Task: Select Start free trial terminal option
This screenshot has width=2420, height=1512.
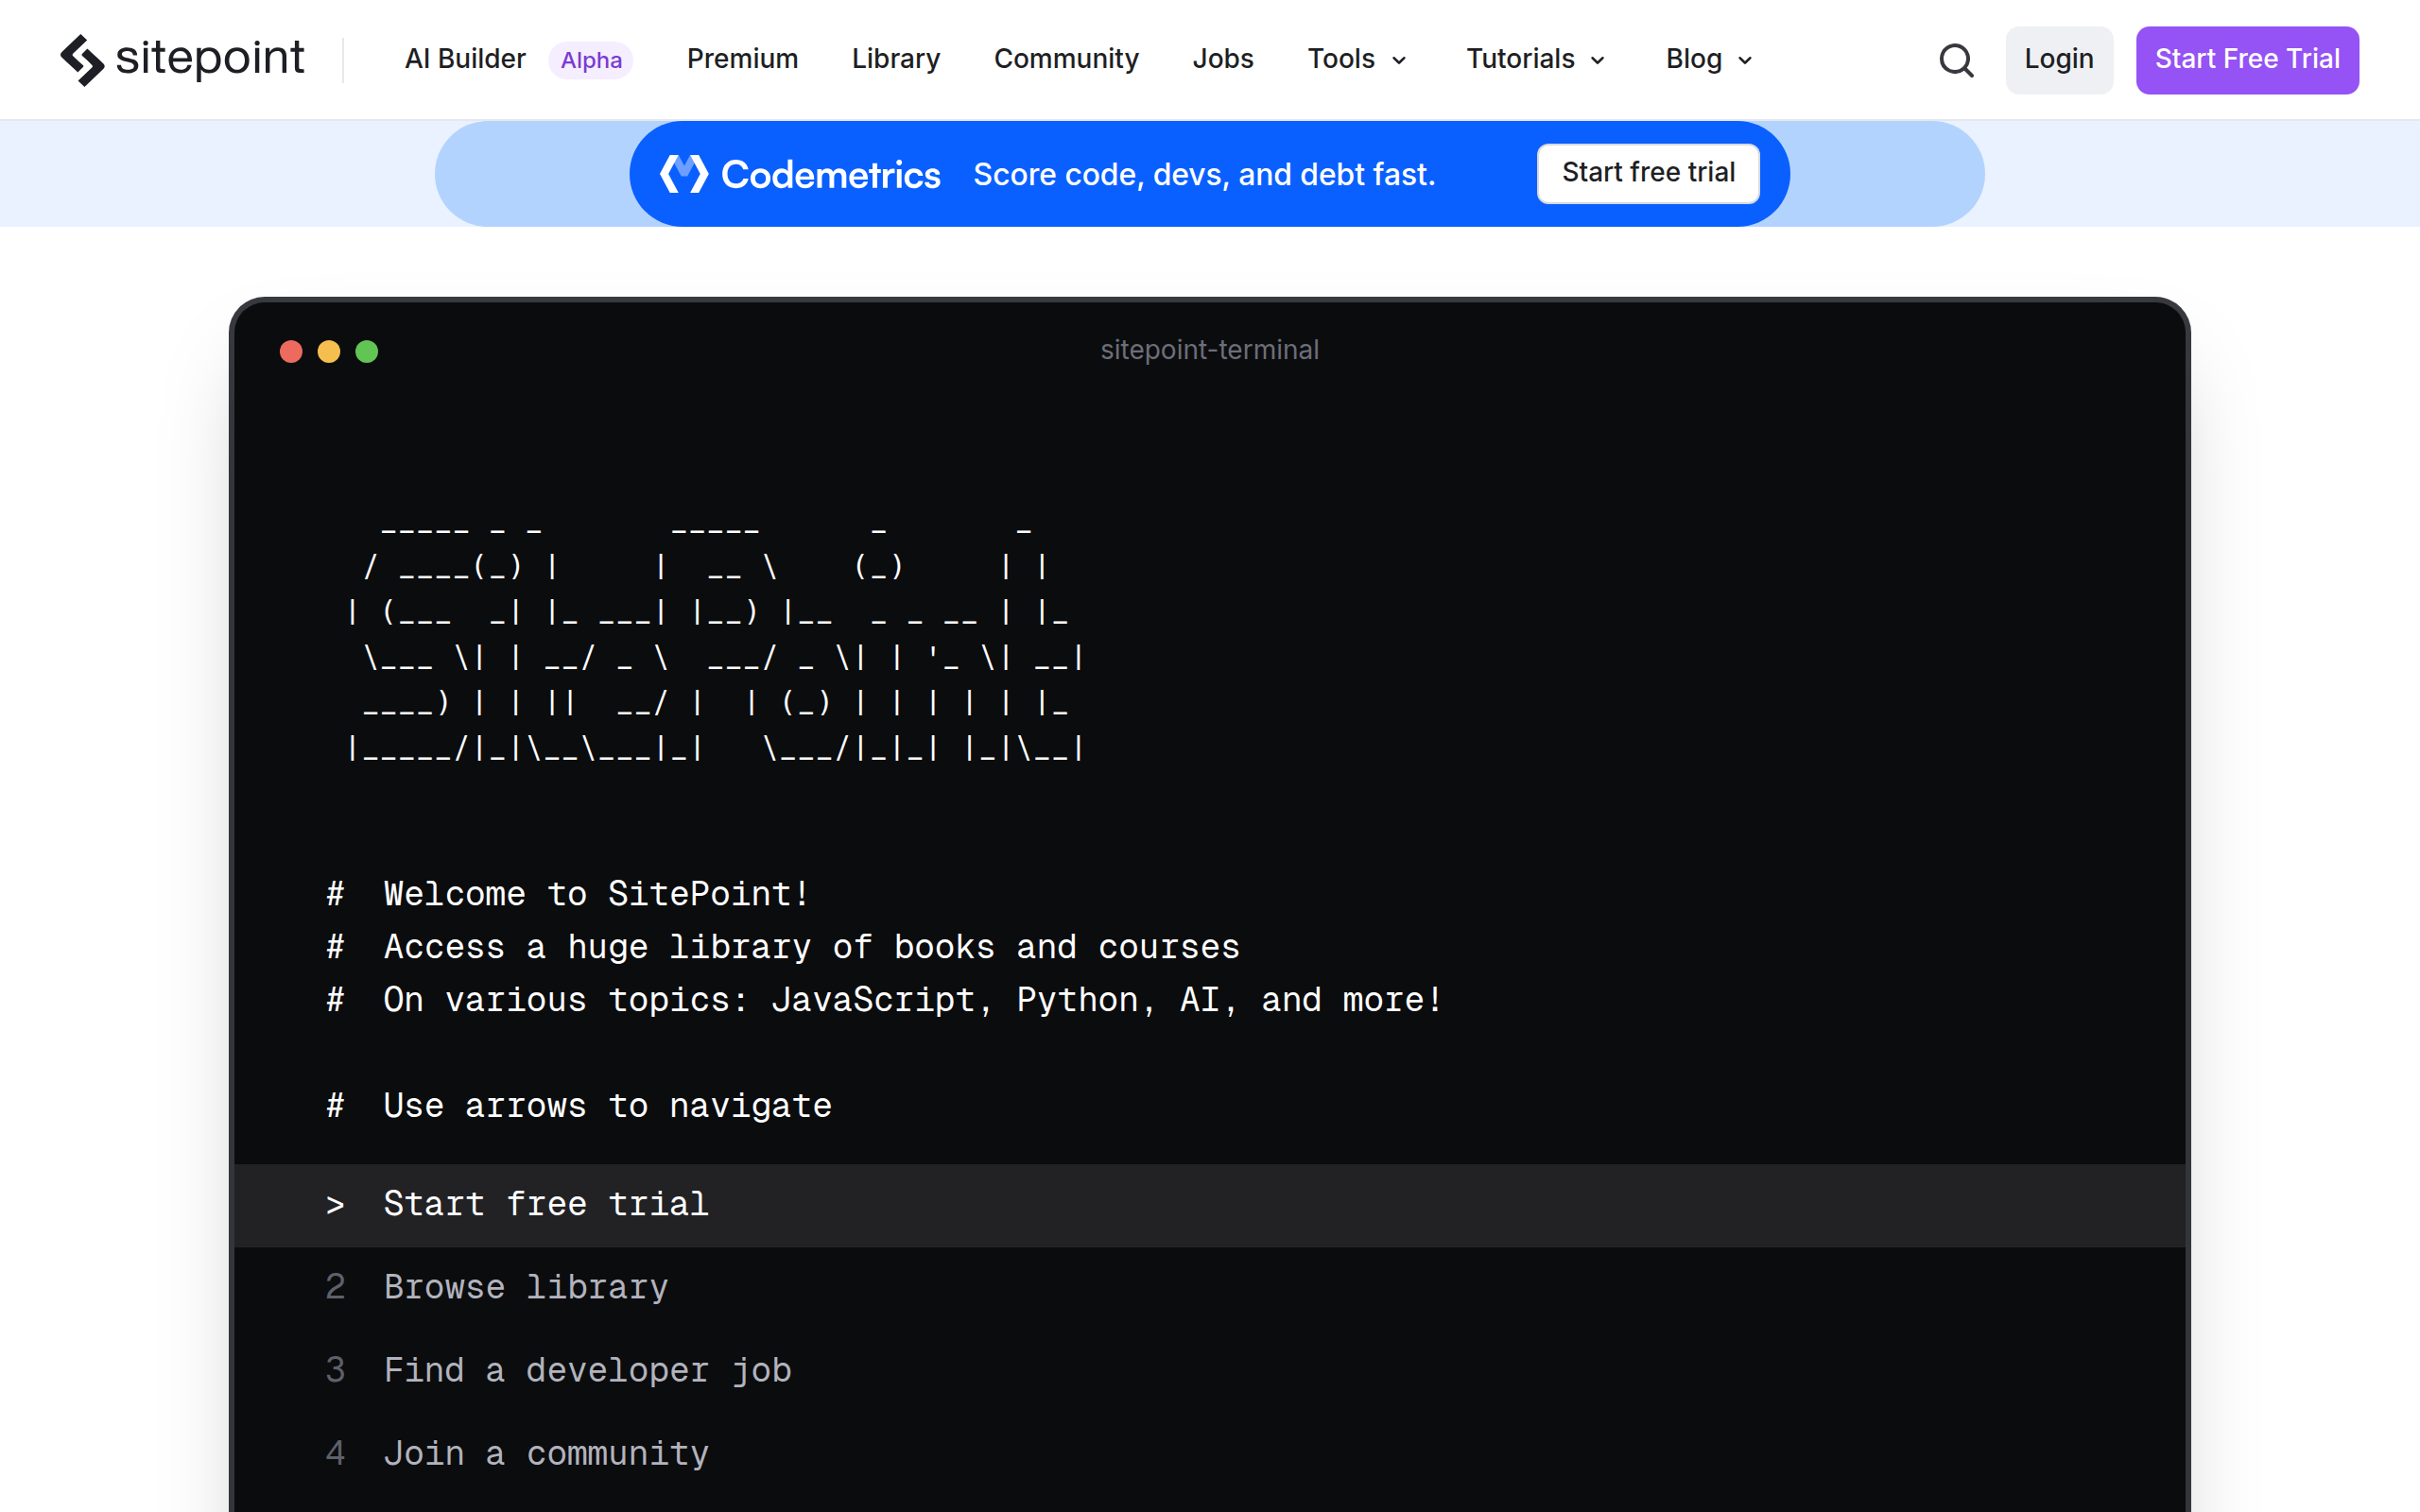Action: click(x=1210, y=1205)
